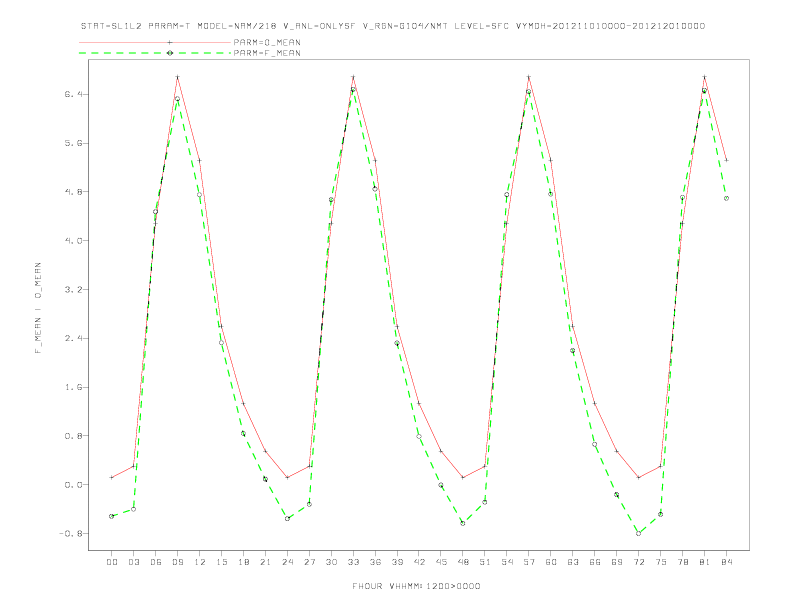
Task: Click the F_MEAN circle marker at hour 72
Action: point(638,533)
